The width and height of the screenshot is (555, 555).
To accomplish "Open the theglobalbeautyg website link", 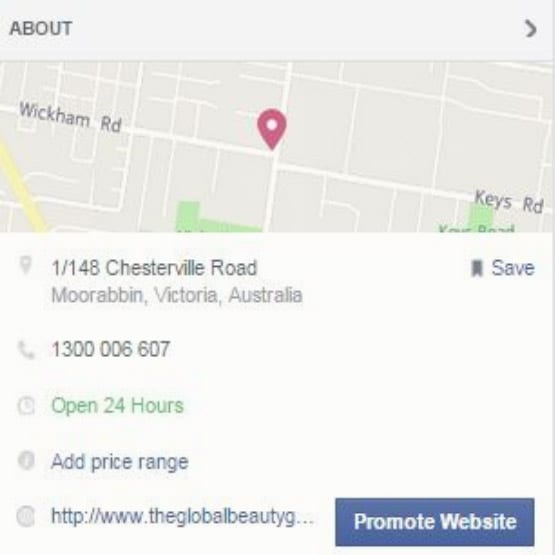I will 182,517.
